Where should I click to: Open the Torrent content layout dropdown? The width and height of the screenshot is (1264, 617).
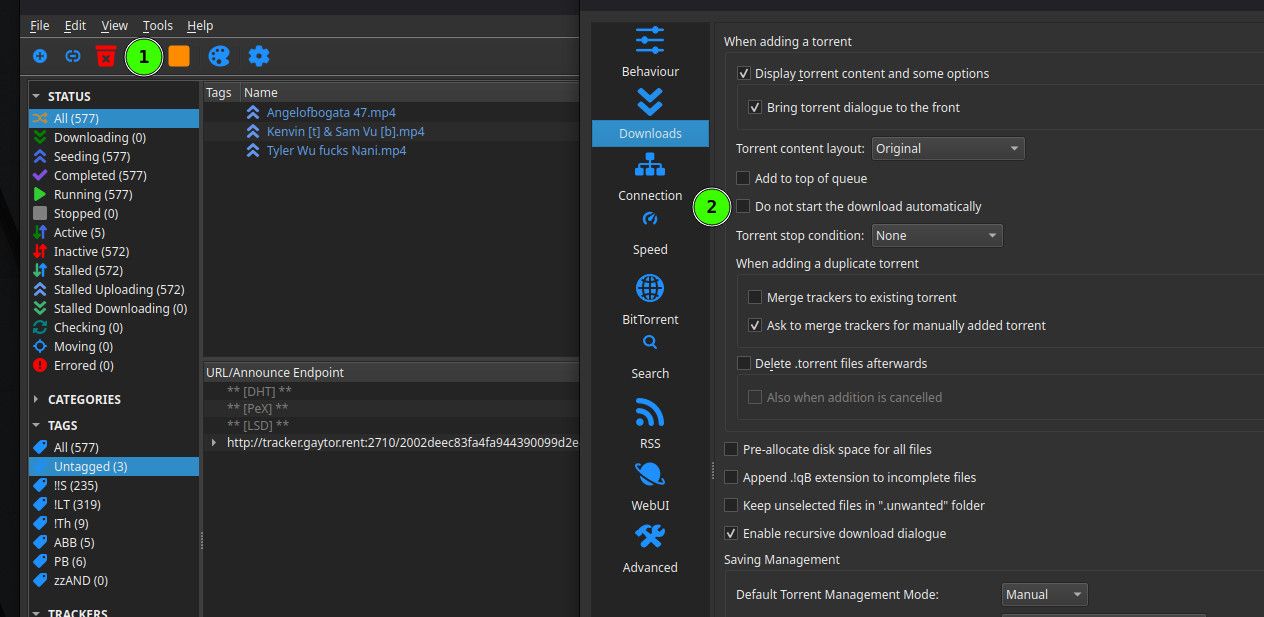point(948,149)
